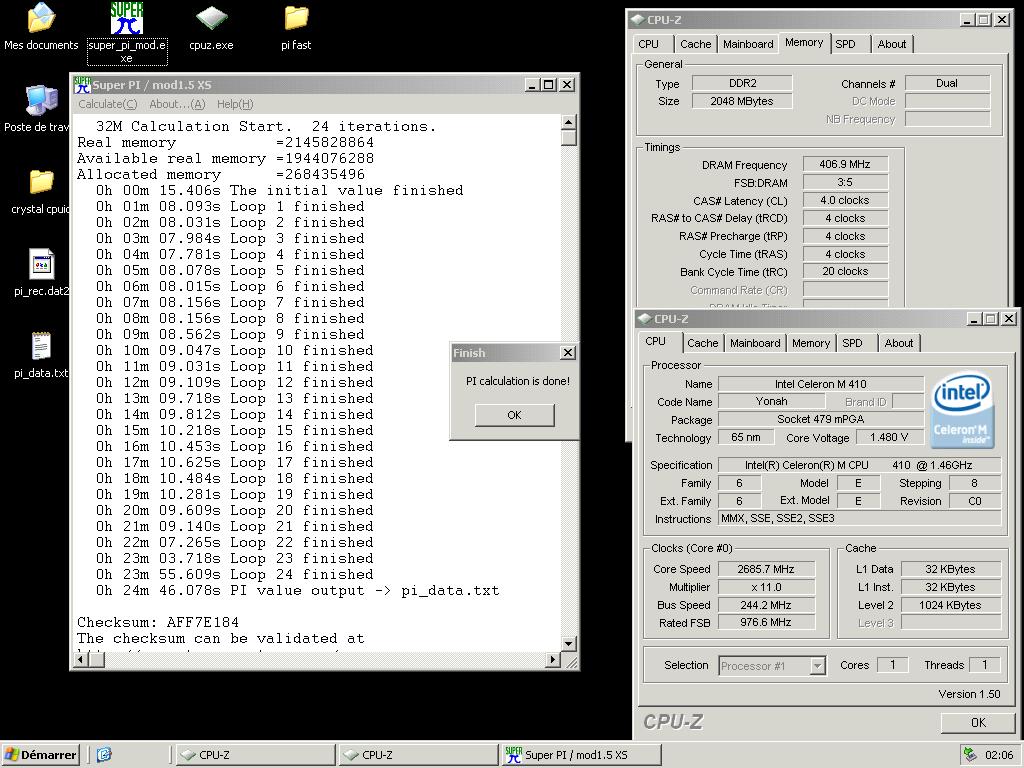Switch to Cache tab in lower CPU-Z window
Viewport: 1024px width, 768px height.
pyautogui.click(x=703, y=343)
